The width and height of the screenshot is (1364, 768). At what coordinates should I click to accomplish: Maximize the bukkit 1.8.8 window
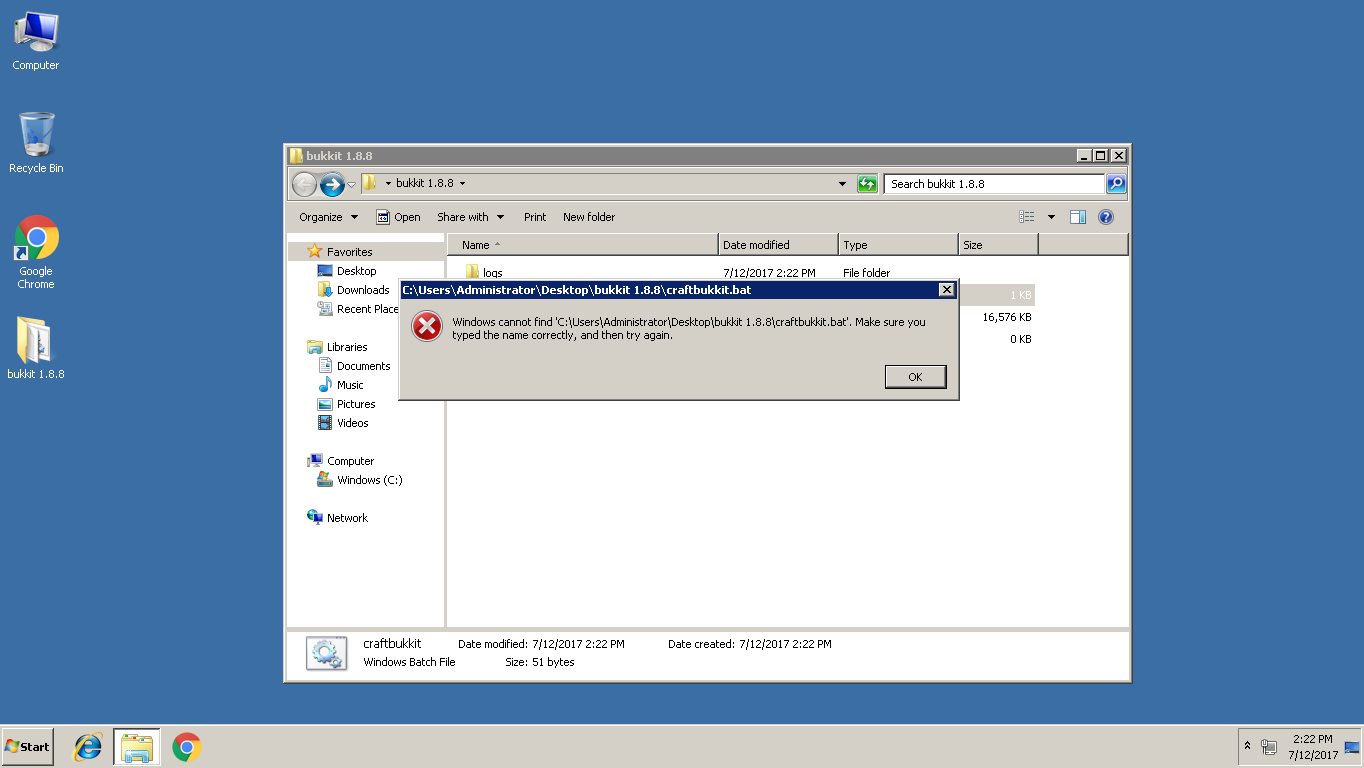[1101, 156]
